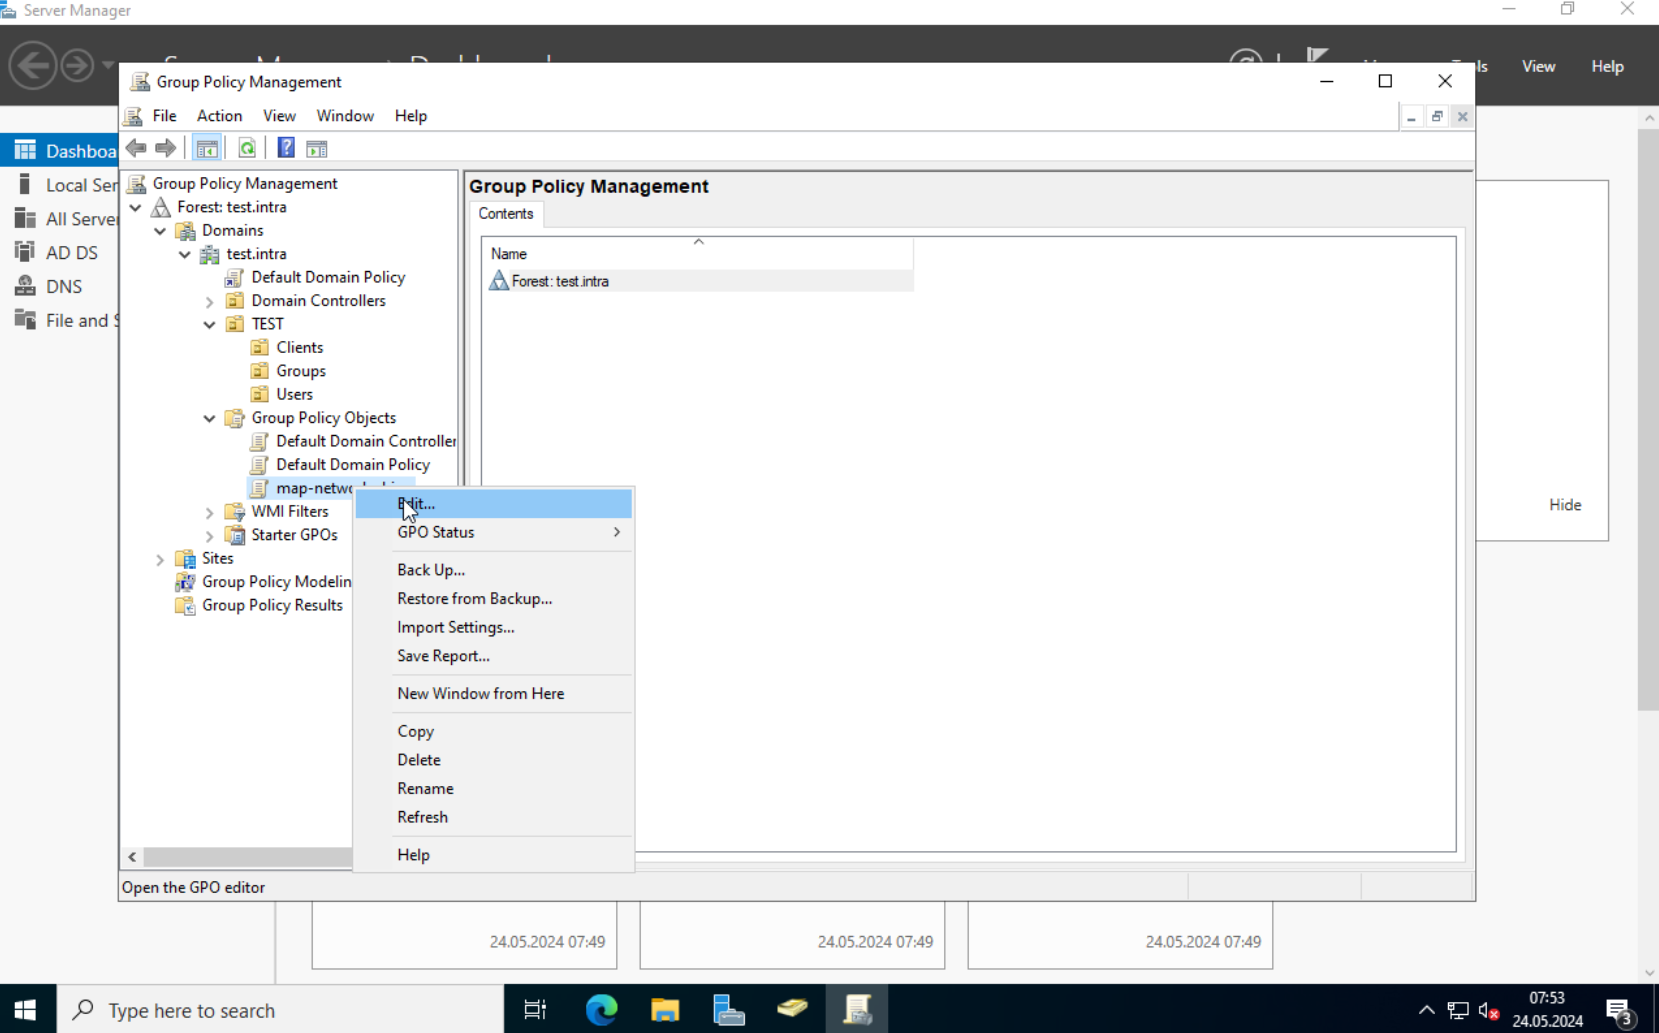Open AD DS in Server Manager sidebar
The image size is (1659, 1033).
click(60, 253)
